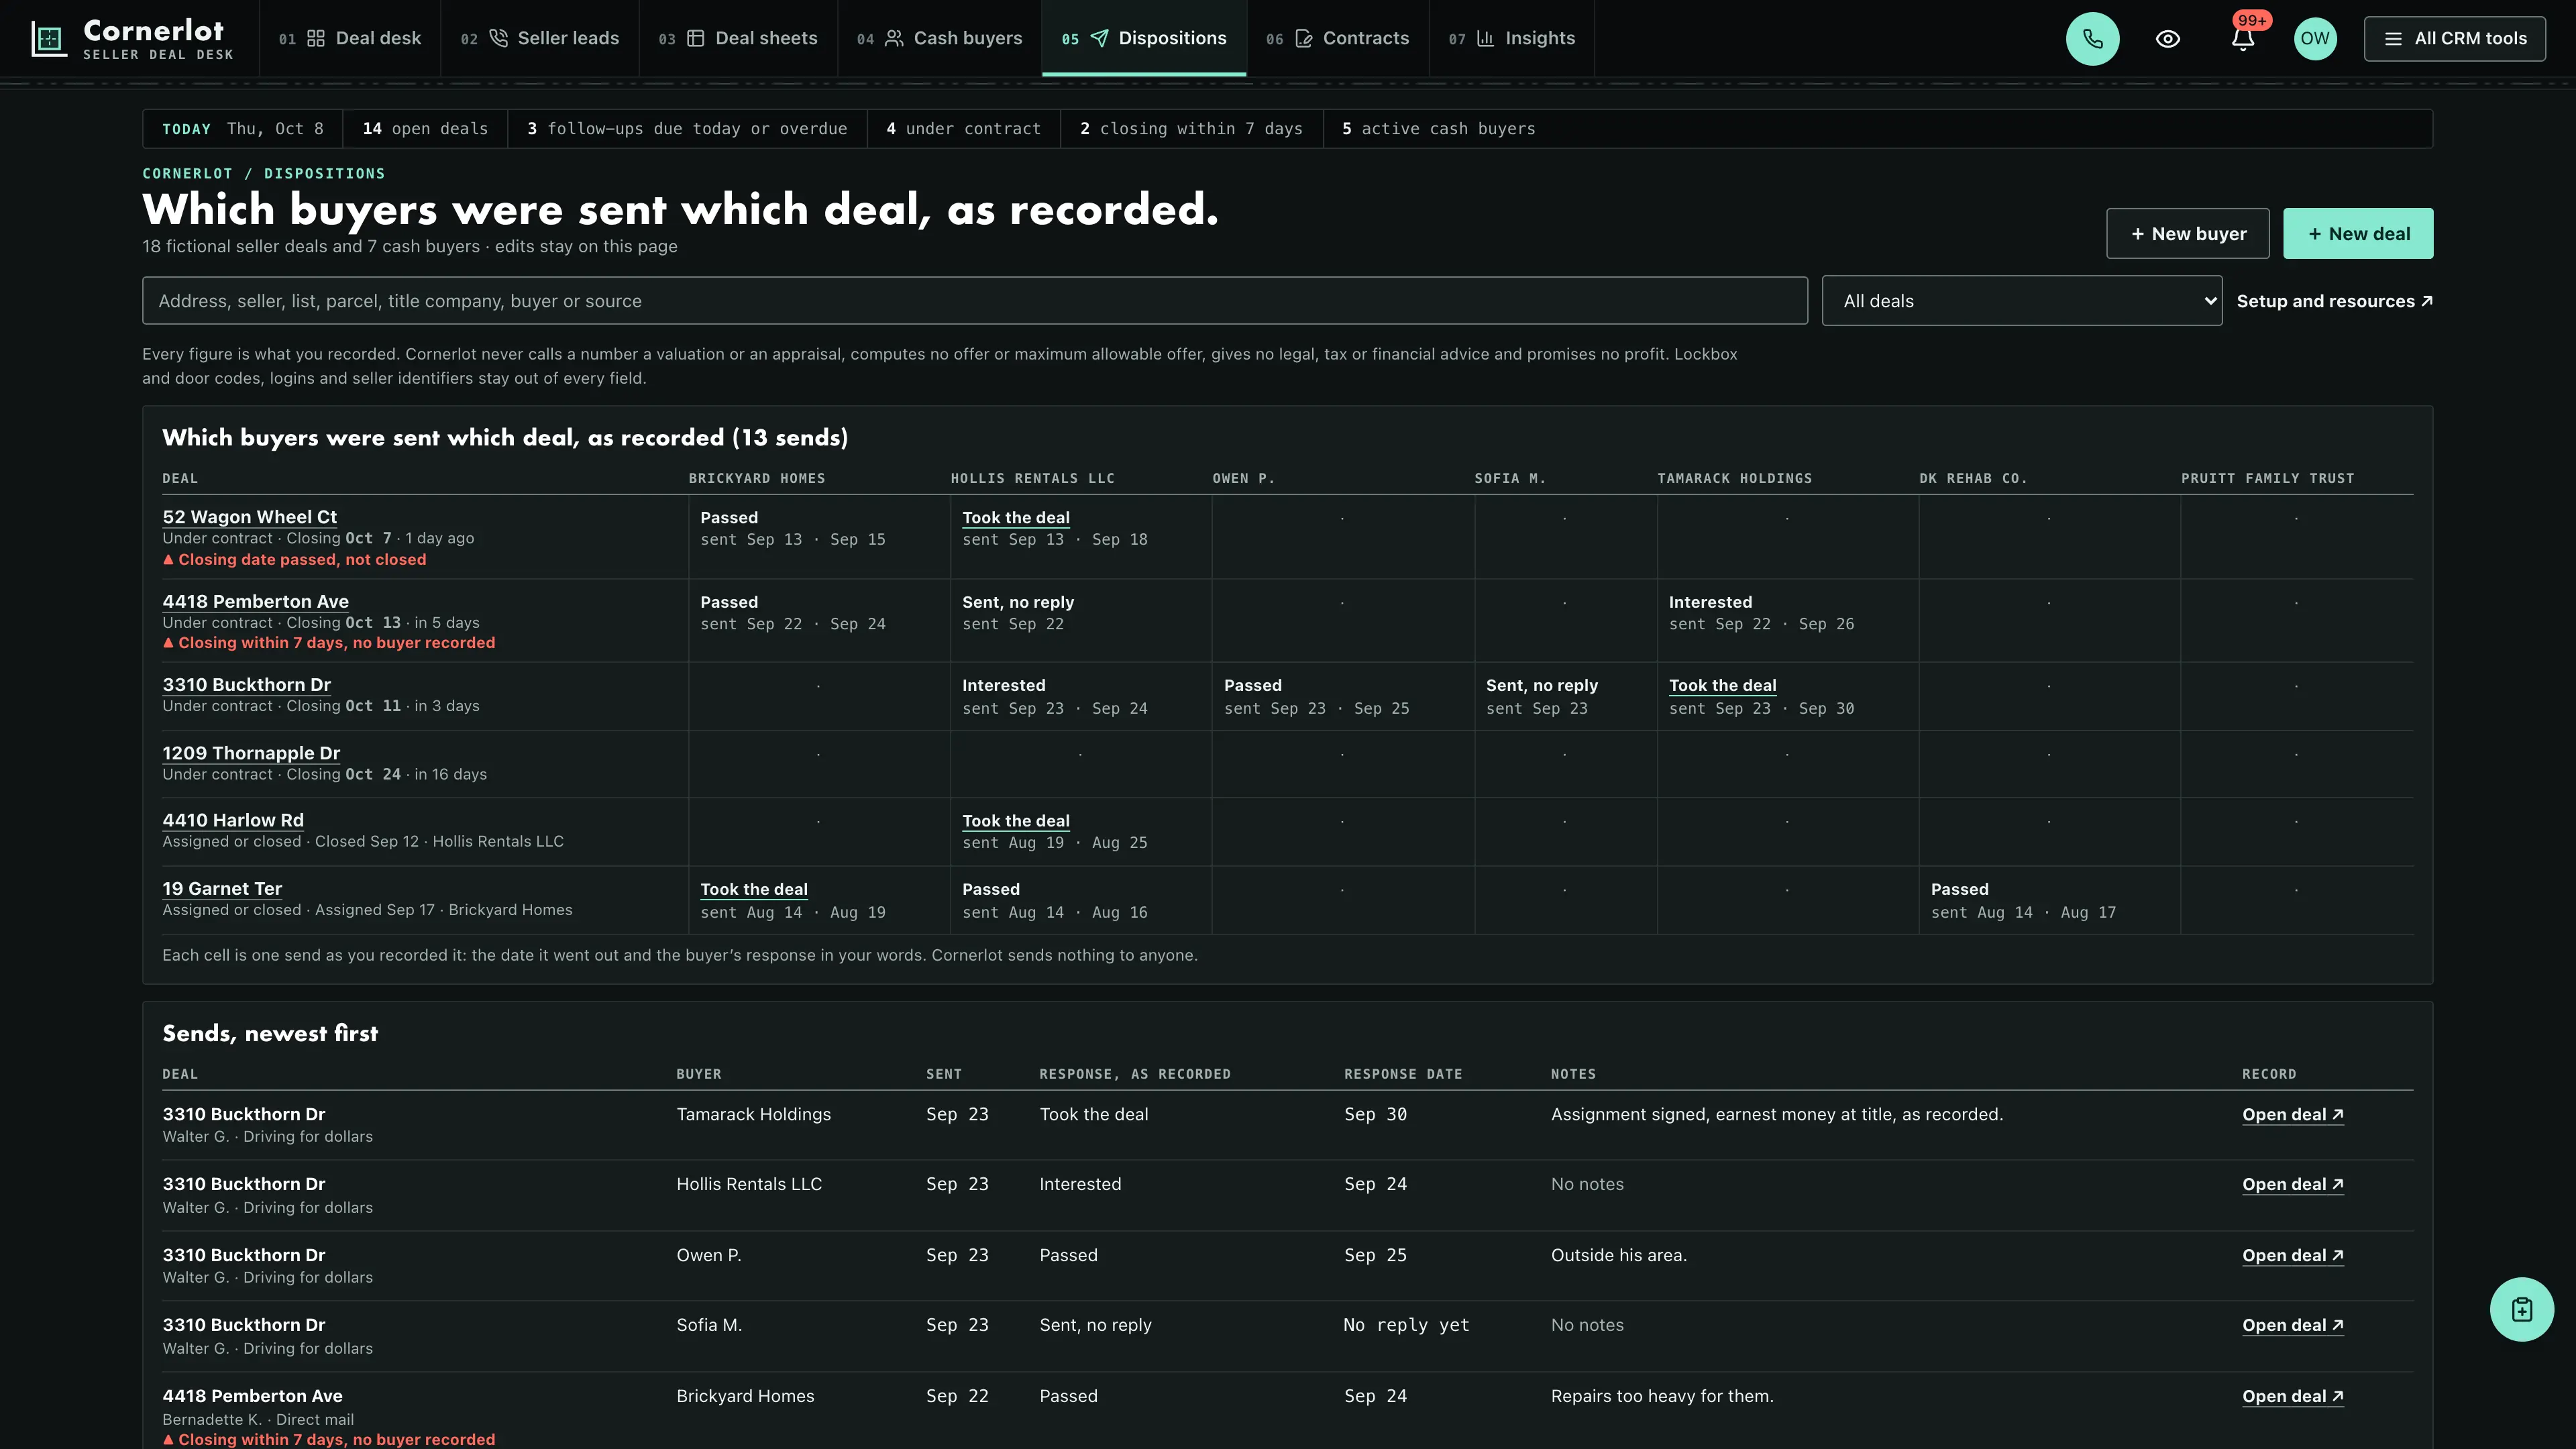Open the OW user avatar
Viewport: 2576px width, 1449px height.
pos(2314,39)
